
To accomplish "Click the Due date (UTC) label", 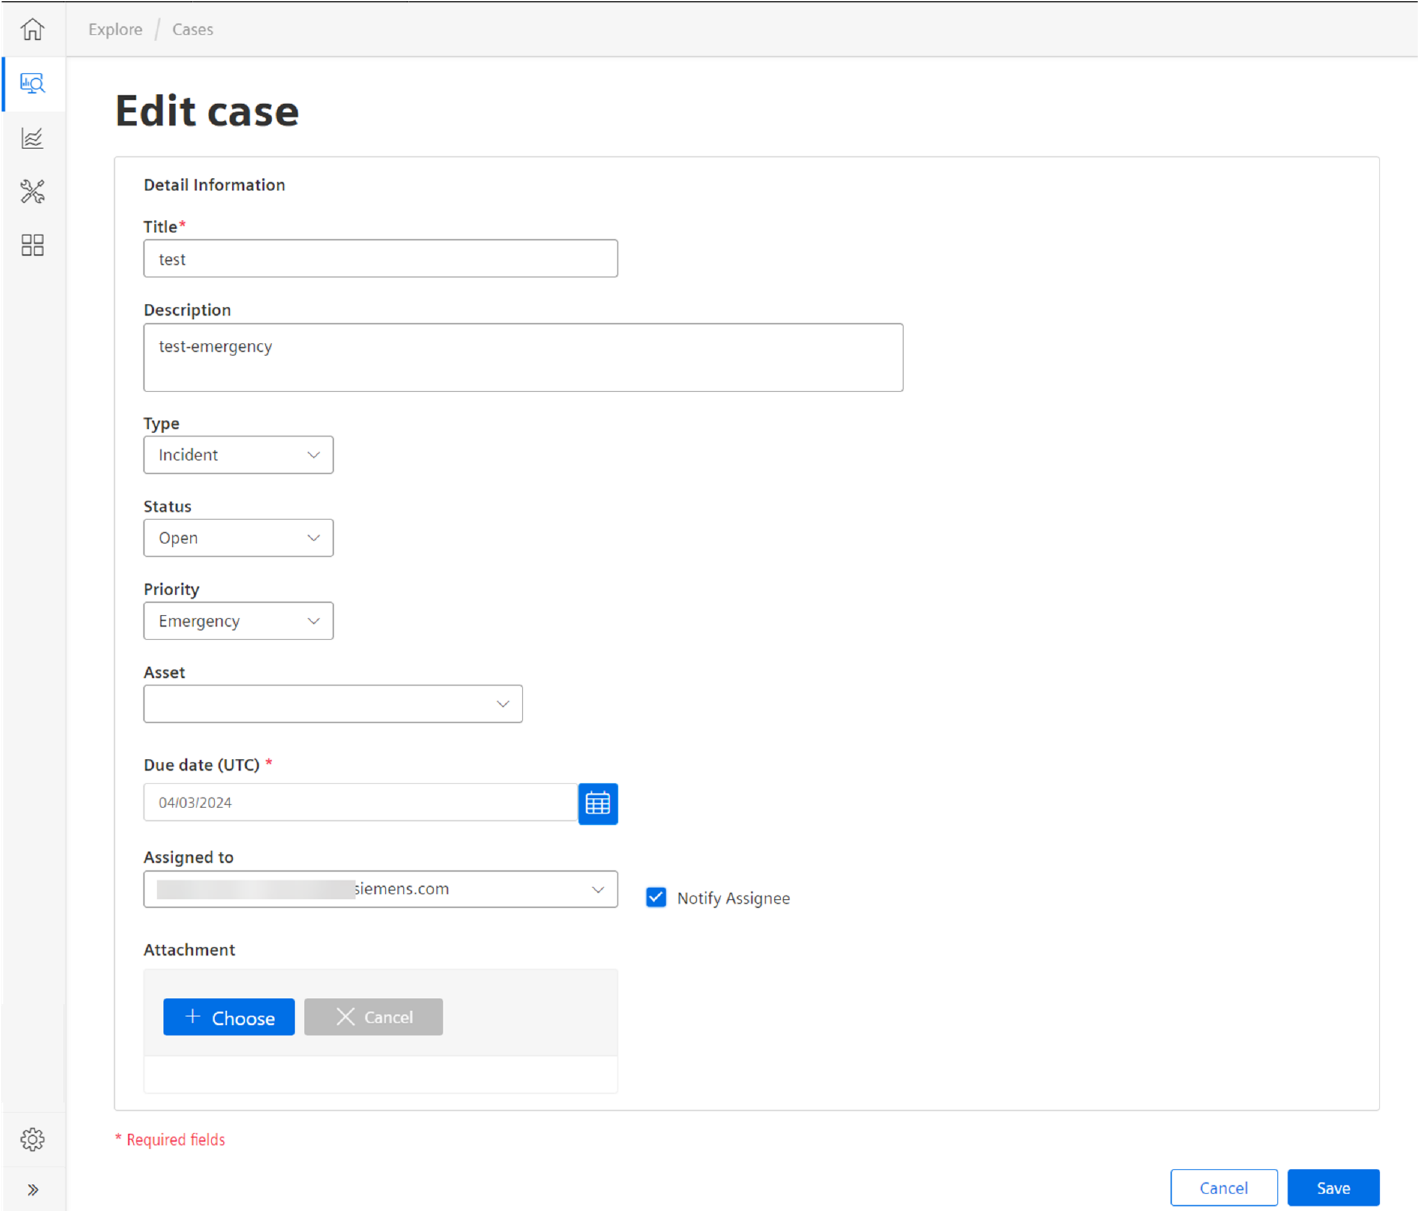I will [x=202, y=765].
